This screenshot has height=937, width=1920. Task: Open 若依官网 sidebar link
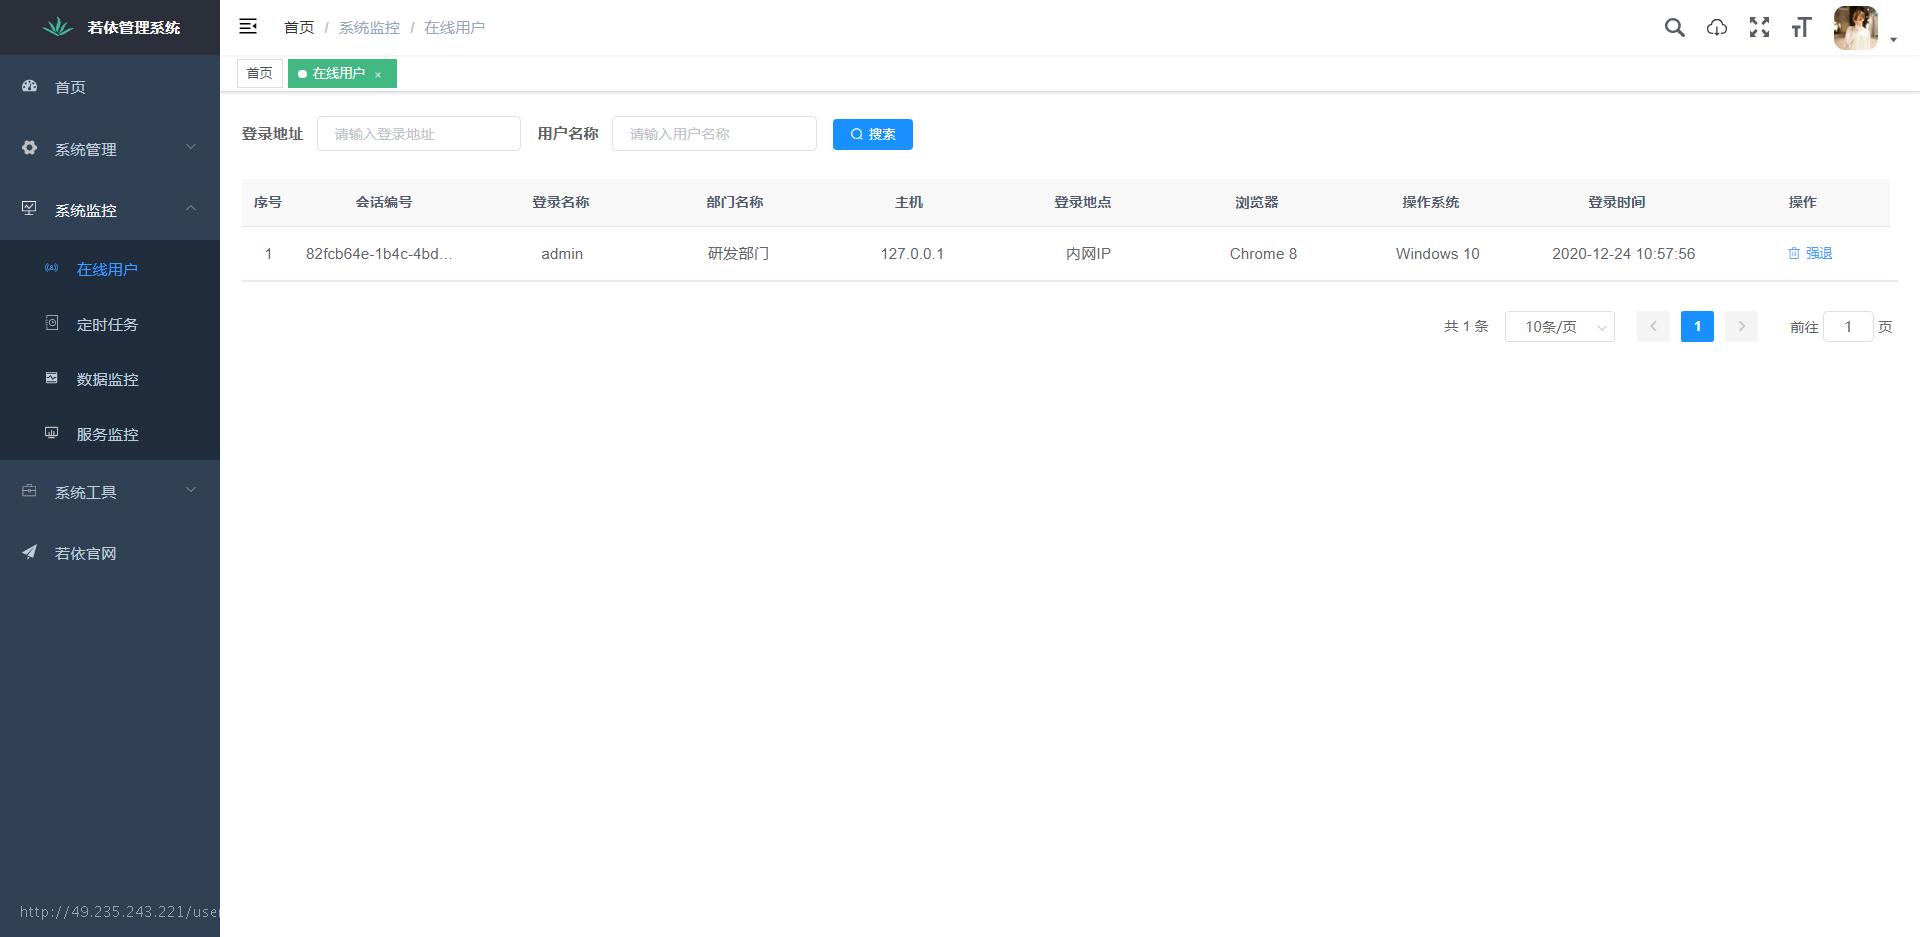(x=110, y=552)
